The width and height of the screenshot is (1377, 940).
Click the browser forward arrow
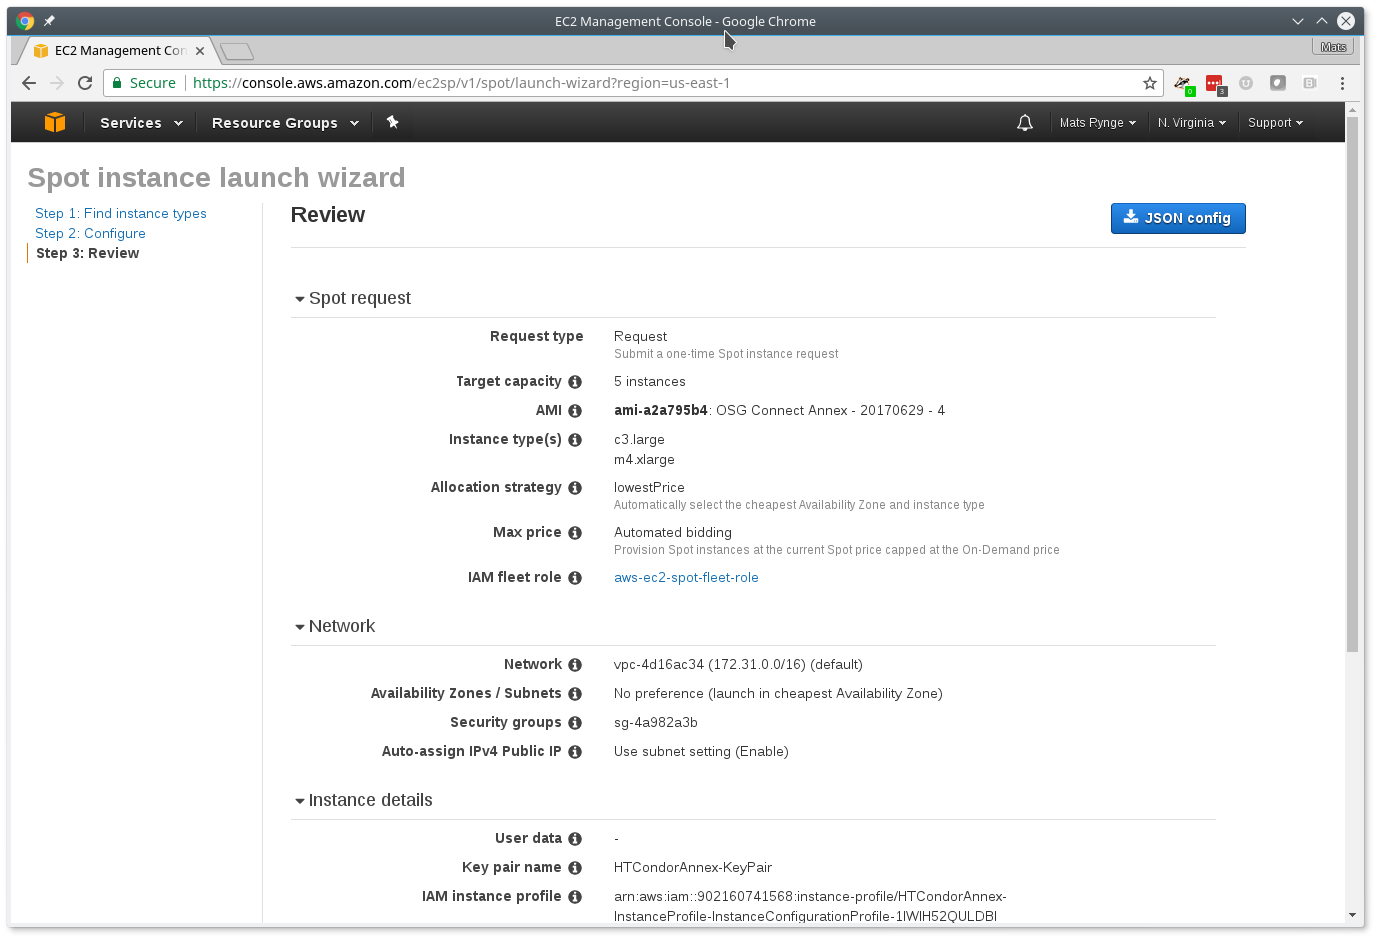tap(57, 83)
